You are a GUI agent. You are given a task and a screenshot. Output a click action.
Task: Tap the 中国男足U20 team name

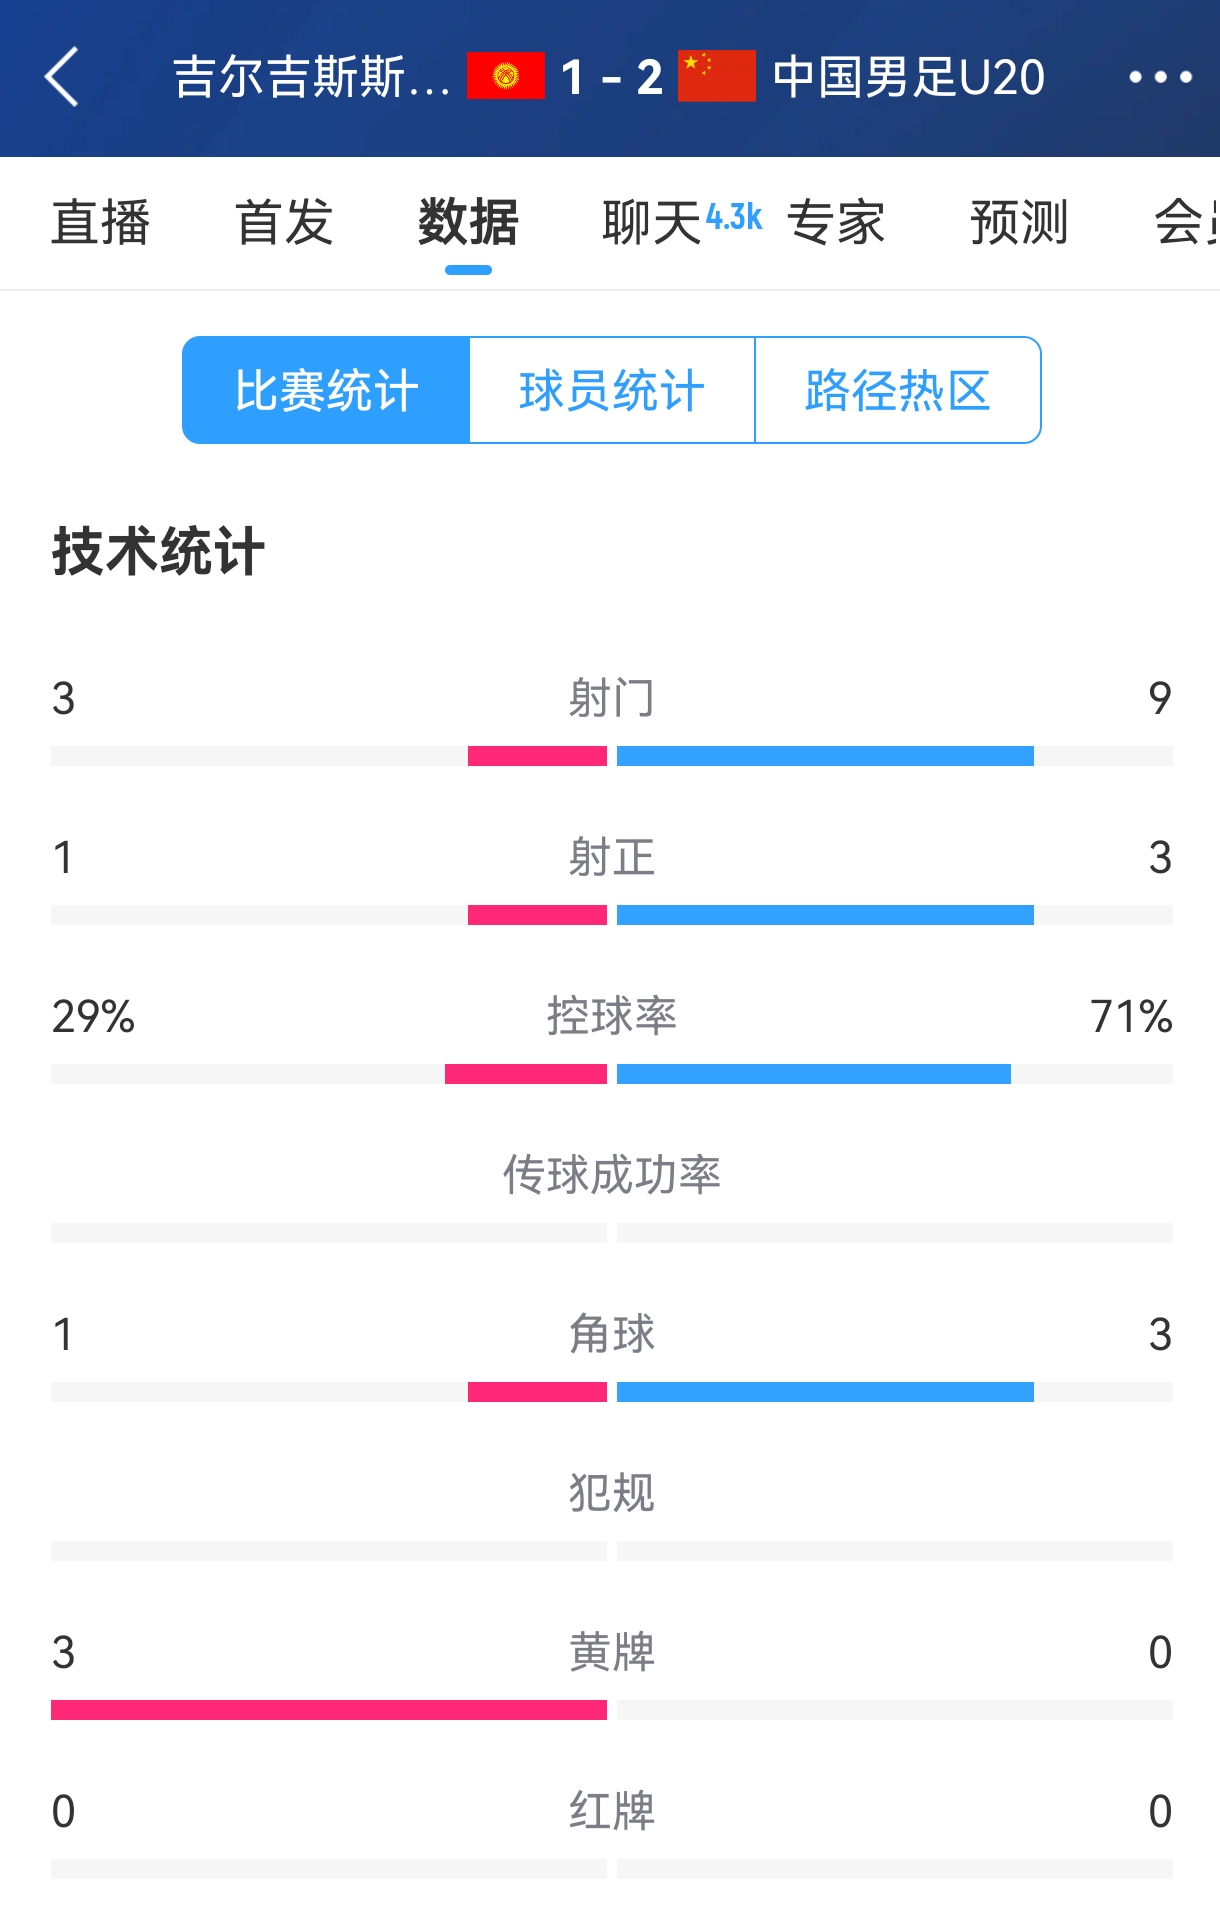click(x=908, y=77)
